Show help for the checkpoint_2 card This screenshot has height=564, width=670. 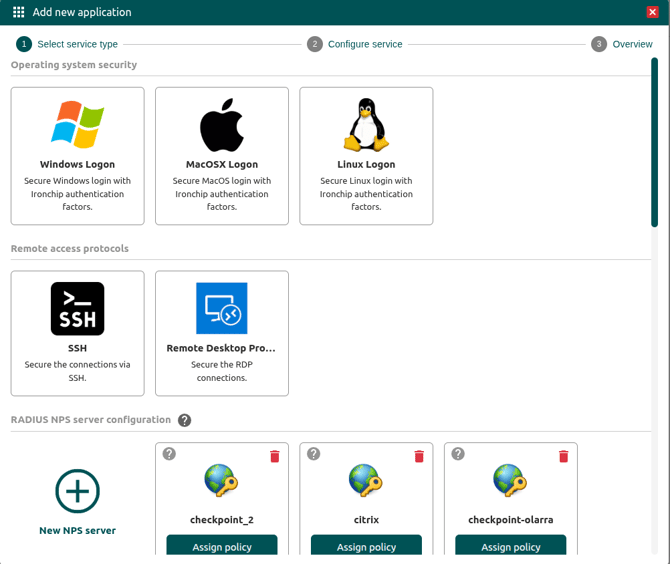pos(169,454)
